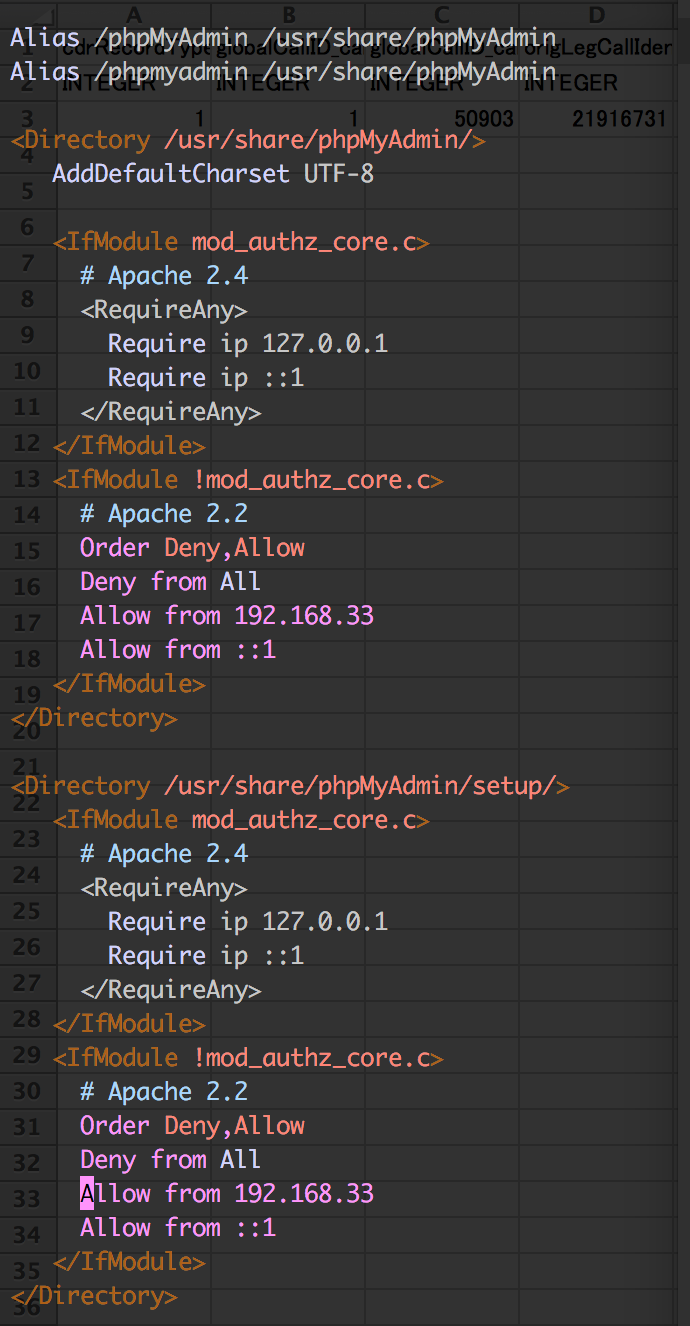Click 'Deny from All' in setup Directory block

pos(171,1160)
